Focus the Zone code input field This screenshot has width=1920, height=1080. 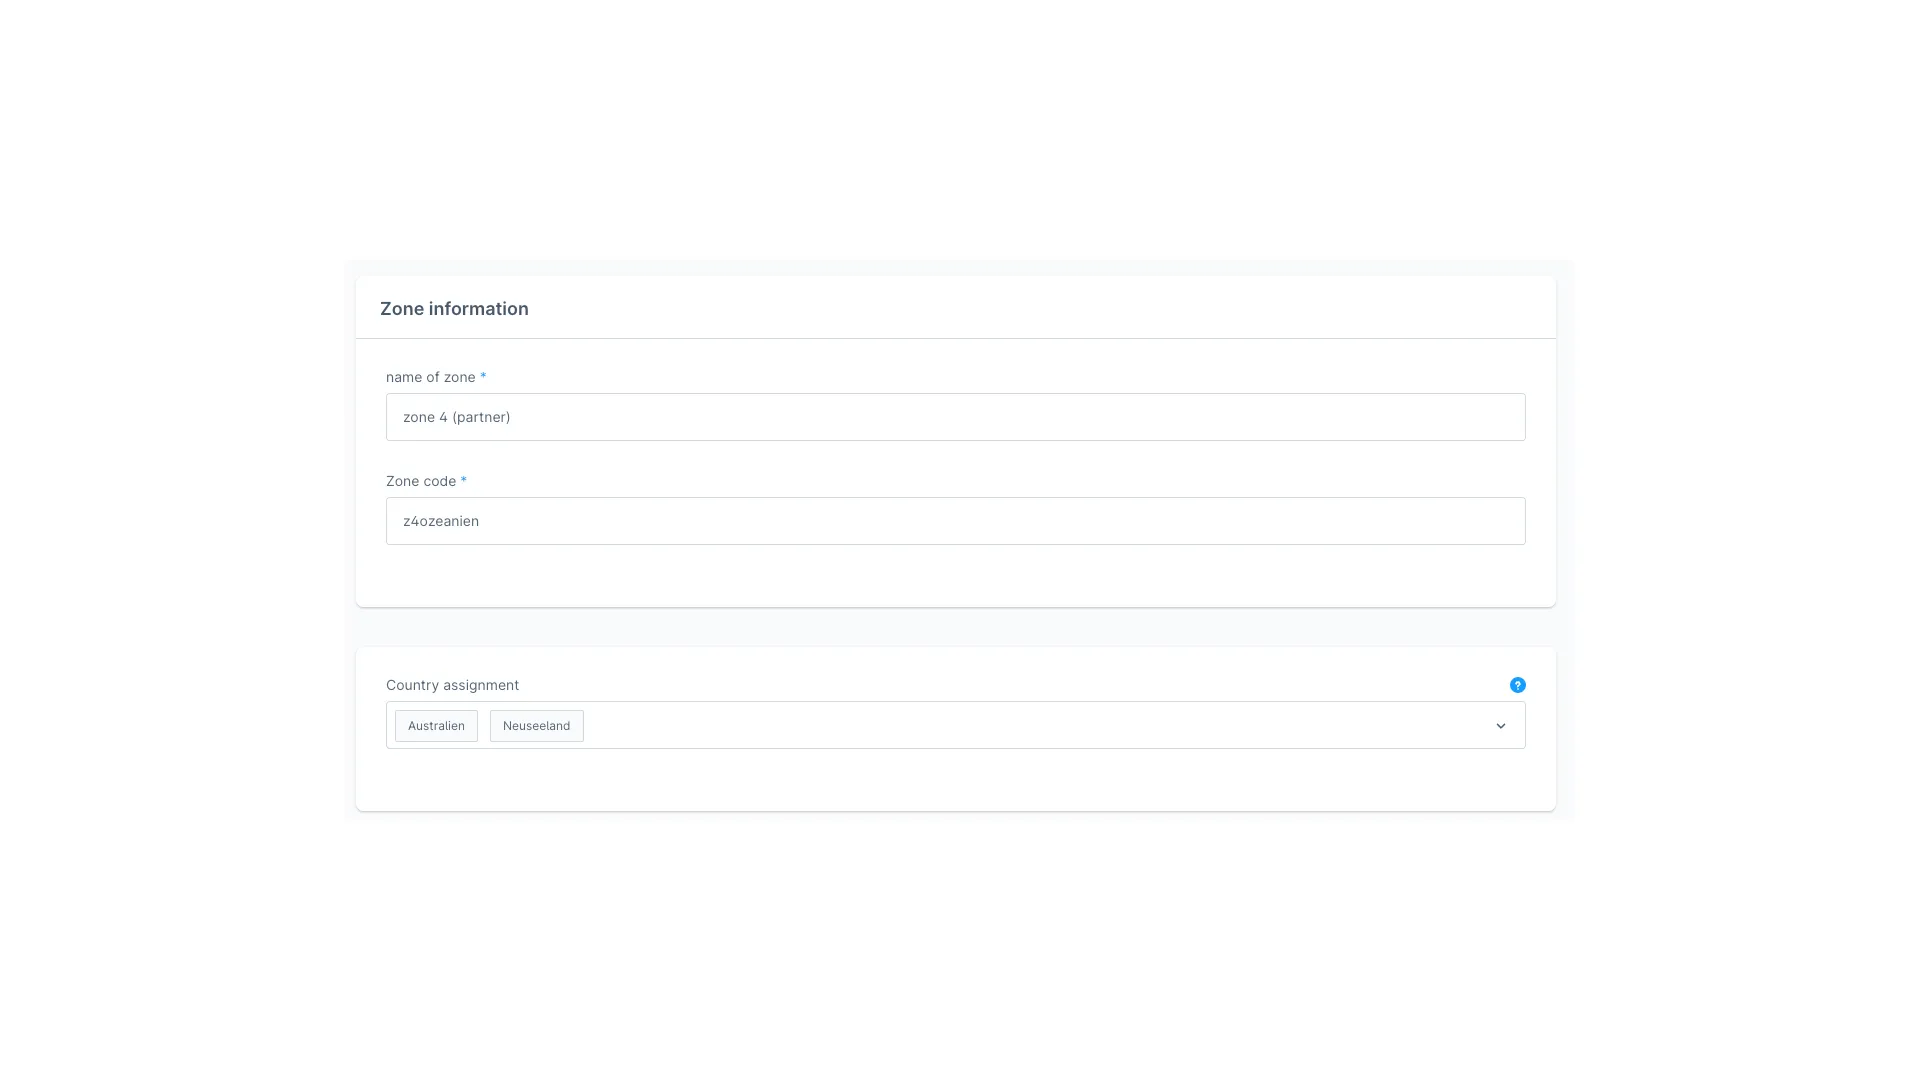pyautogui.click(x=955, y=521)
